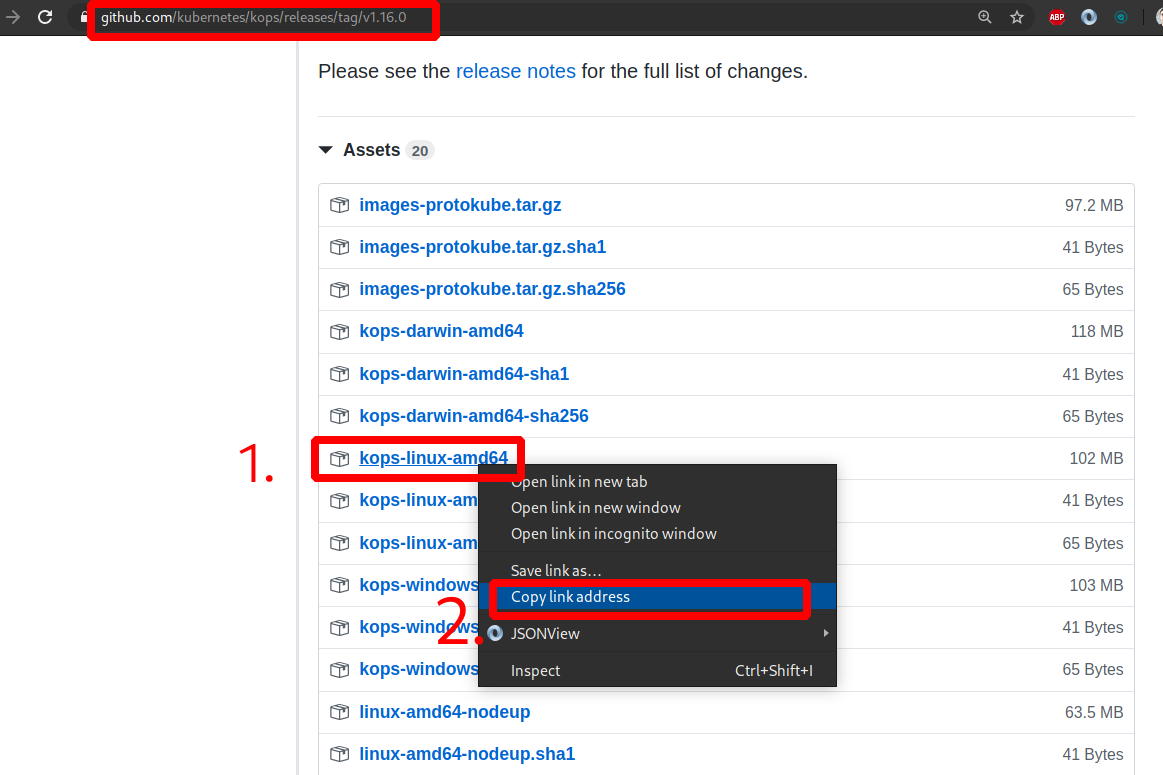Click the 102 MB size text
Viewport: 1163px width, 775px height.
pos(1096,458)
